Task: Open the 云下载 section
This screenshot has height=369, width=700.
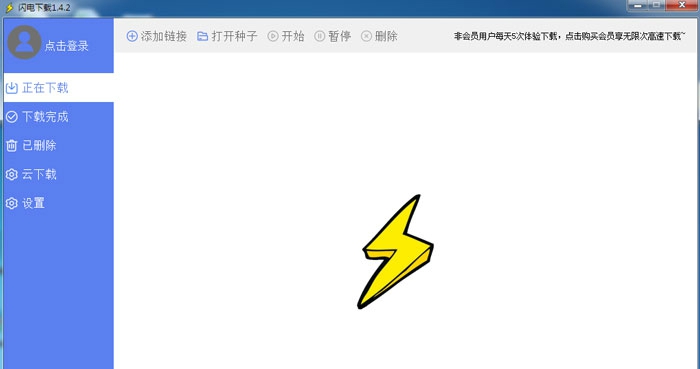Action: (x=58, y=174)
